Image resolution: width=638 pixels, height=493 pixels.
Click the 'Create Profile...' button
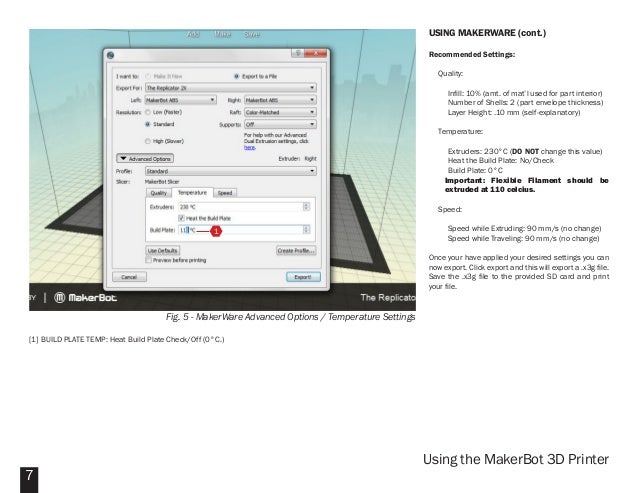[x=296, y=251]
